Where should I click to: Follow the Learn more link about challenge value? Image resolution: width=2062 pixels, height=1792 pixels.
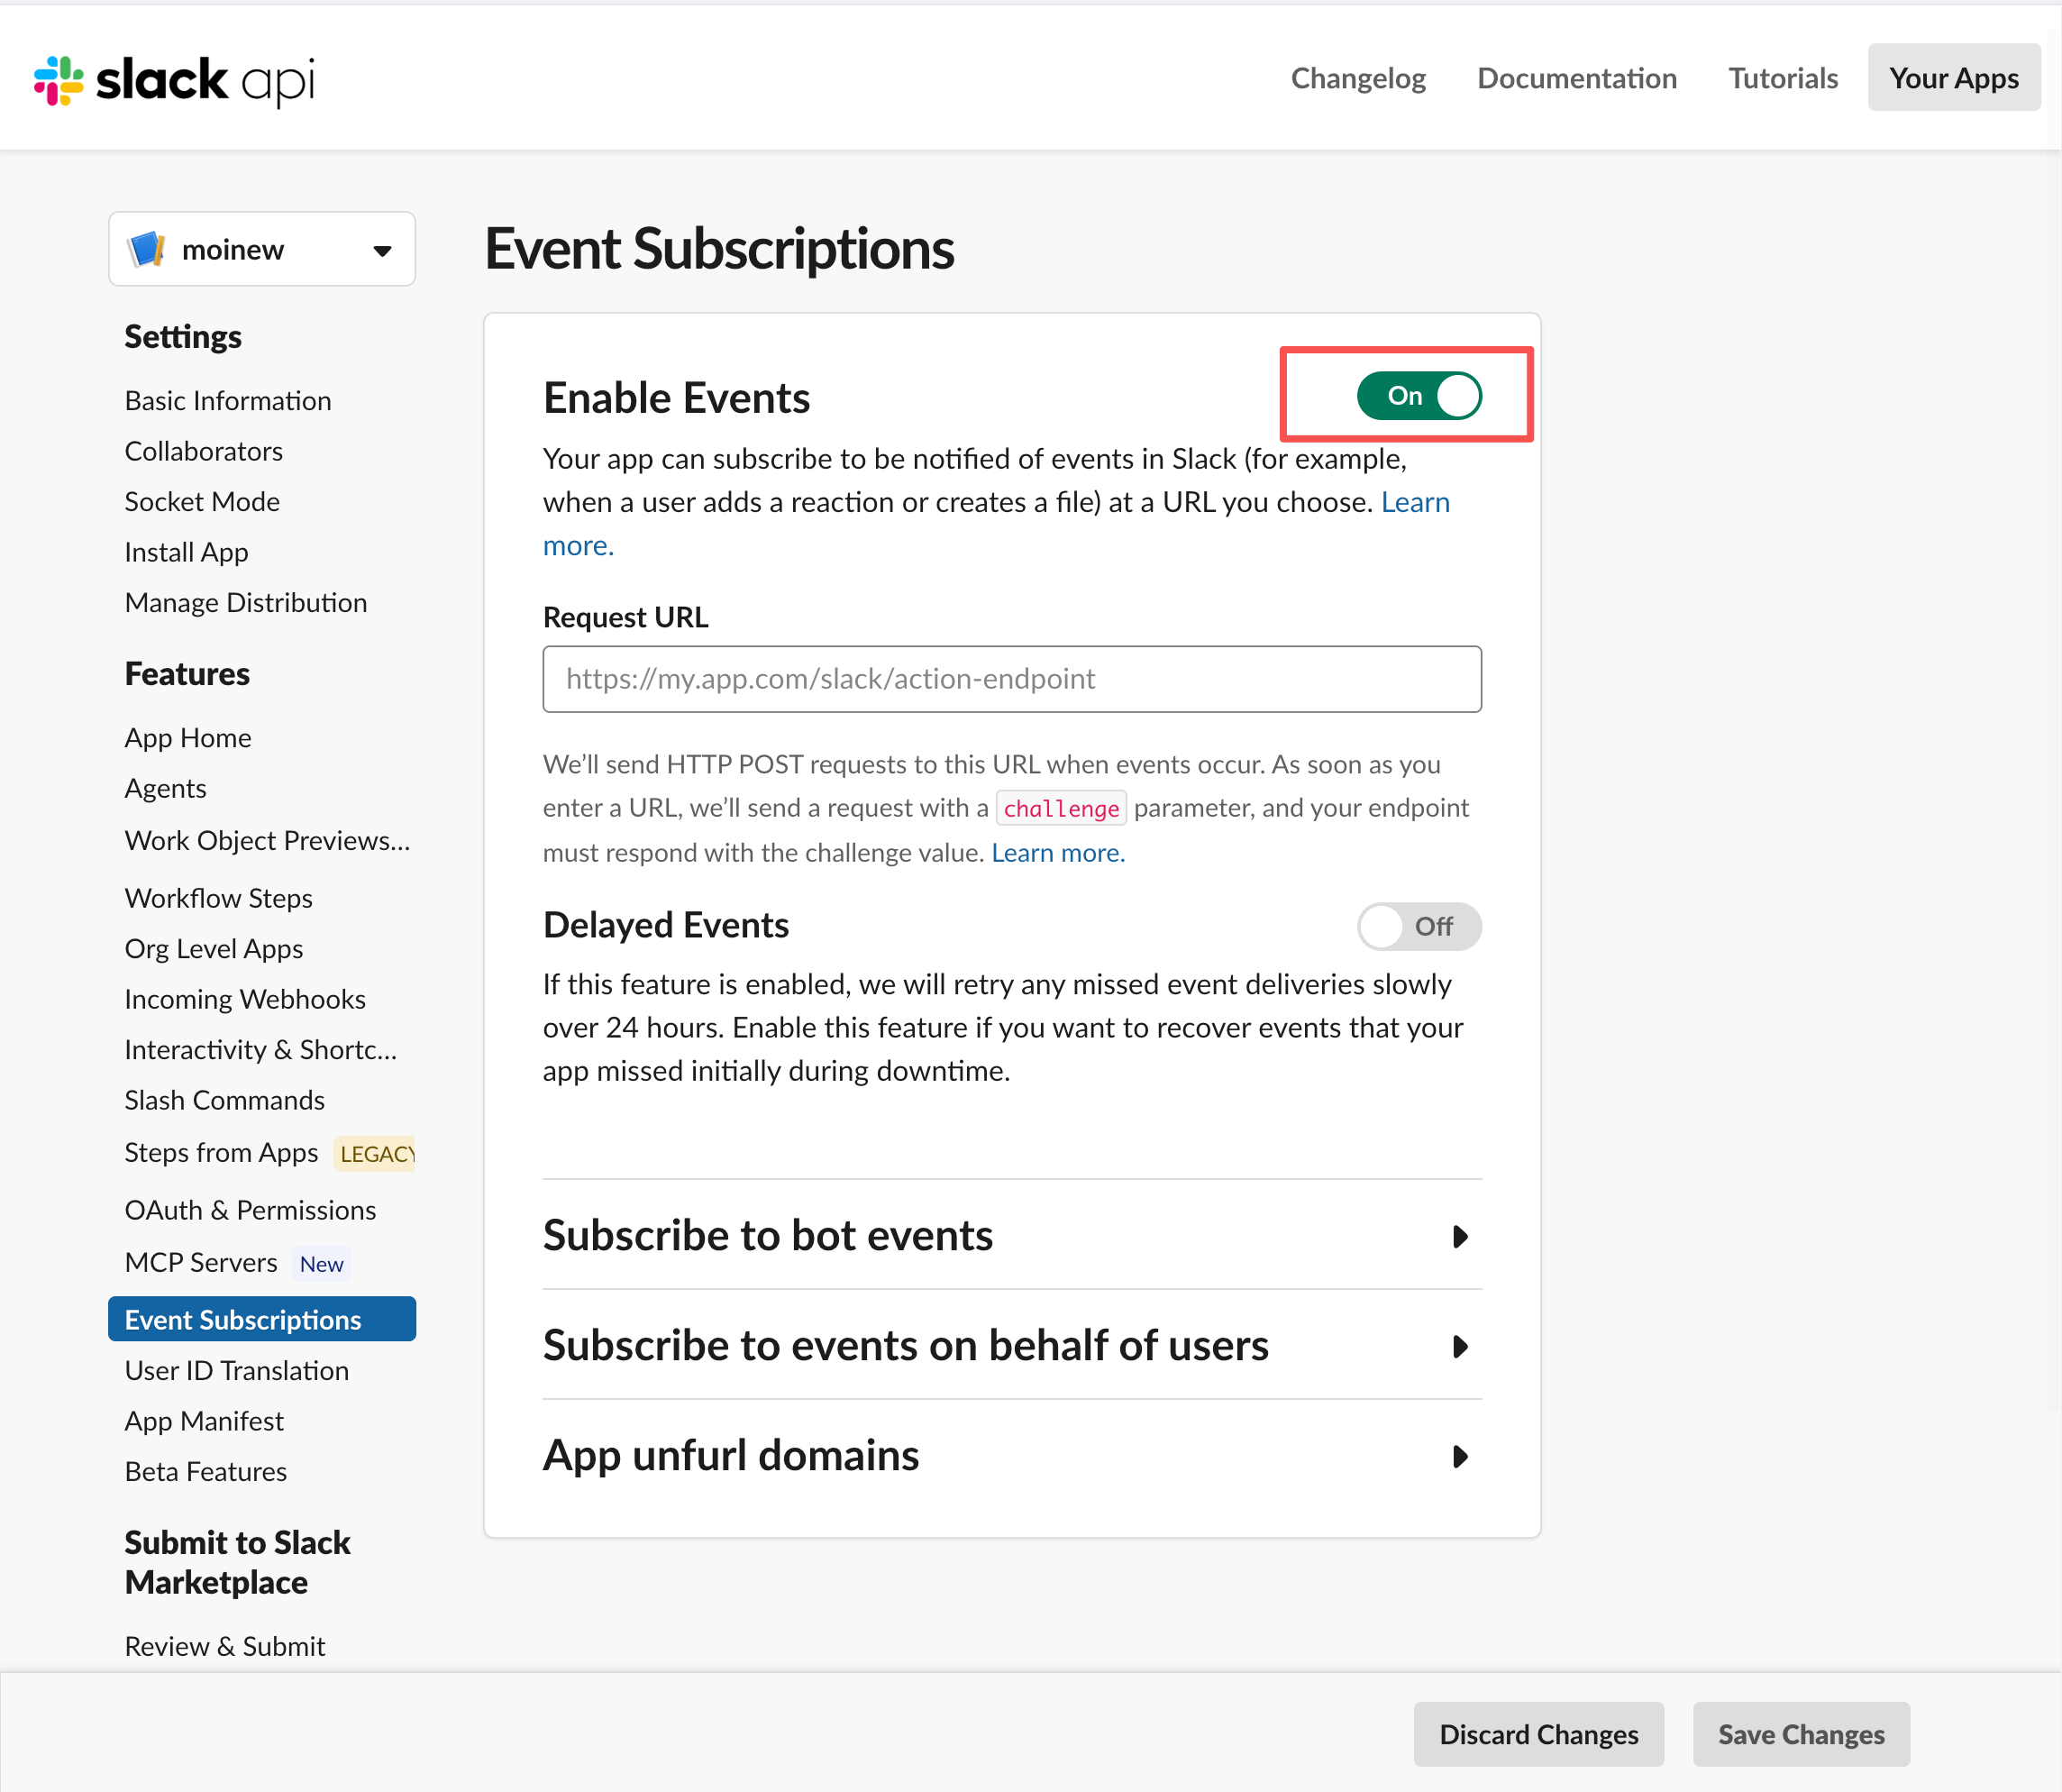(x=1058, y=853)
